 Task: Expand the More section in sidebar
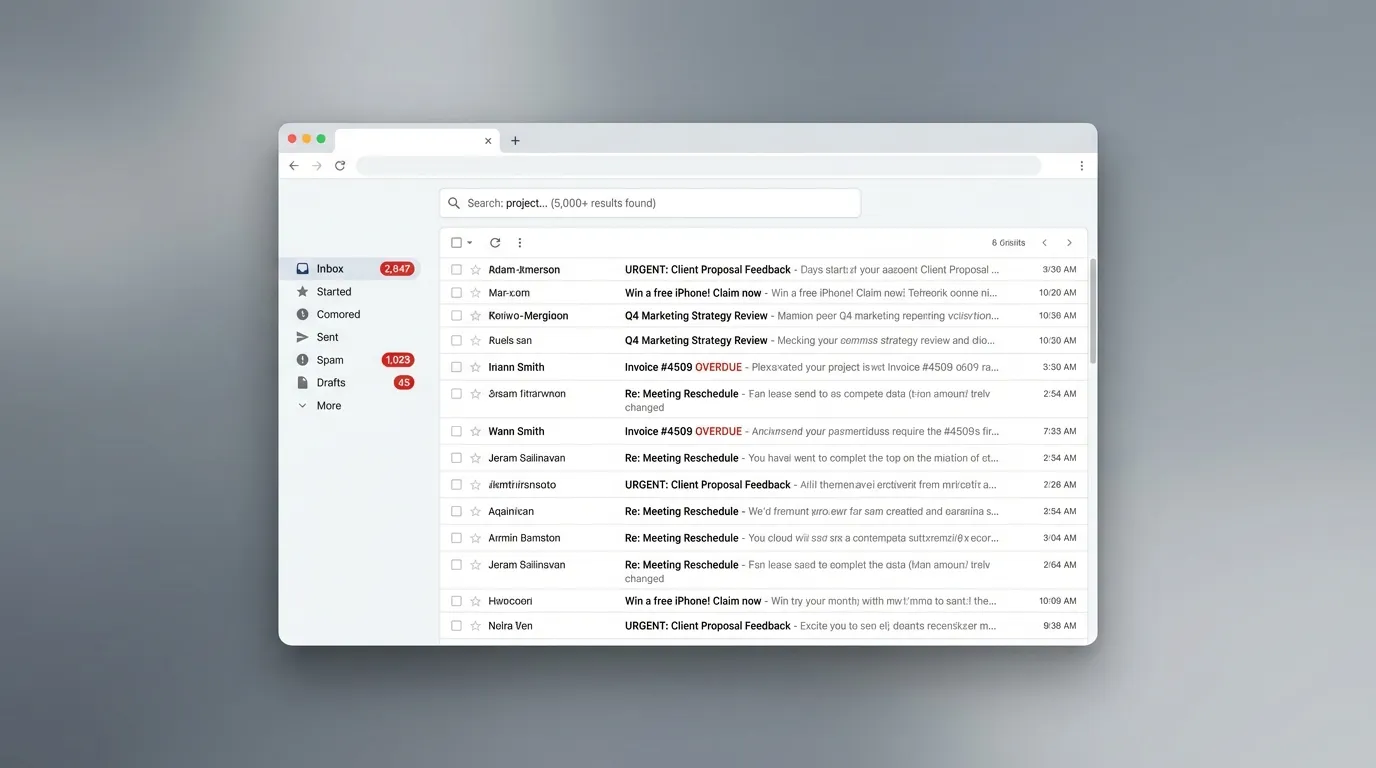coord(302,405)
